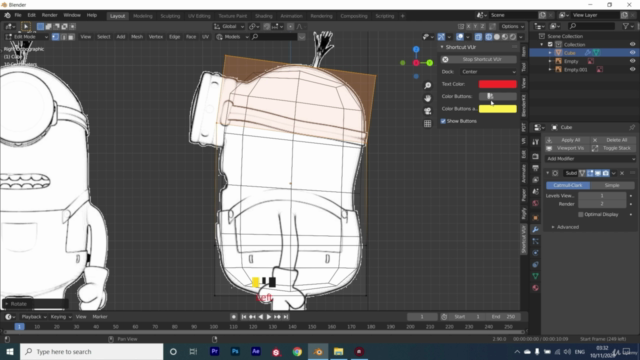This screenshot has height=360, width=640.
Task: Open Edit Mode dropdown
Action: click(27, 37)
